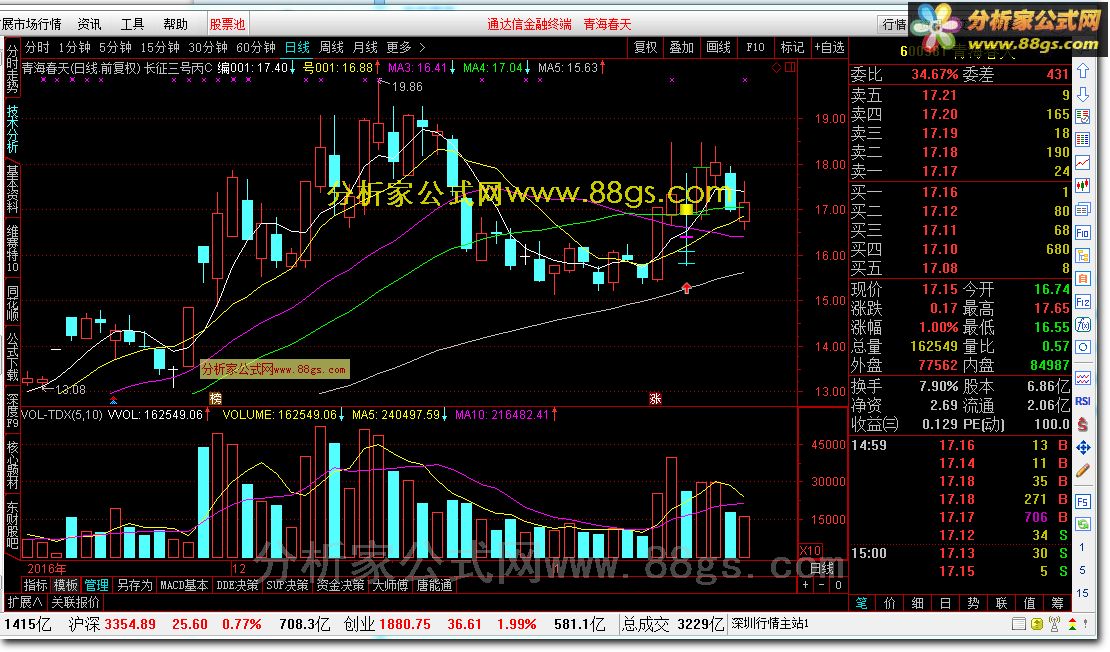The height and width of the screenshot is (652, 1110).
Task: Select the 5 period button in right toolbar
Action: pos(1082,570)
